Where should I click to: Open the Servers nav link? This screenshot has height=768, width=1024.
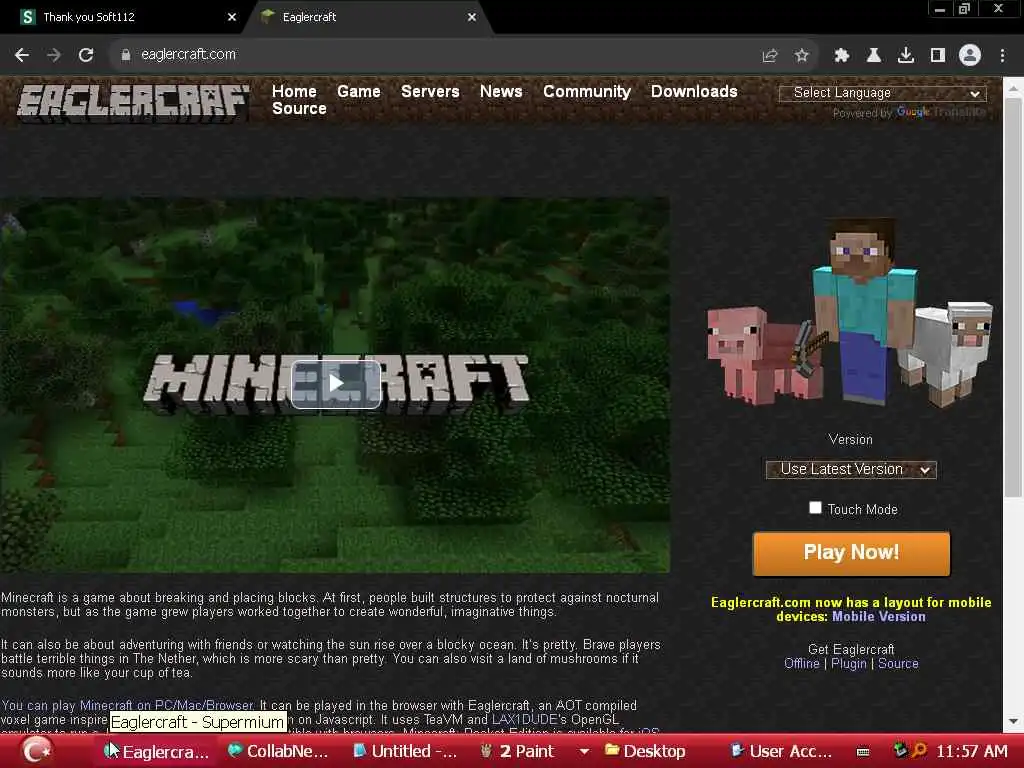click(430, 91)
